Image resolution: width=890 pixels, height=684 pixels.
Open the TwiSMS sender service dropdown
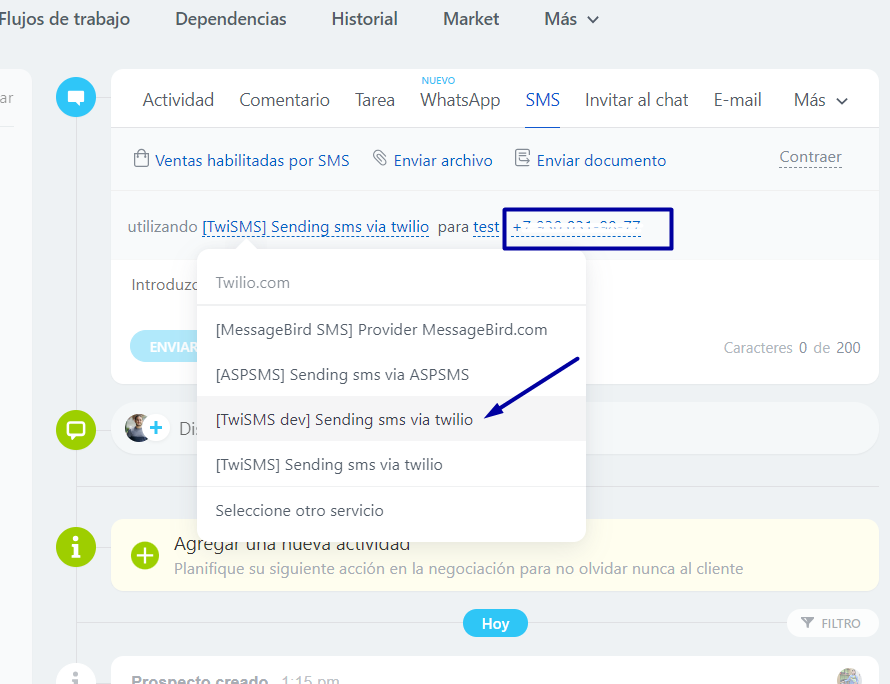coord(315,227)
